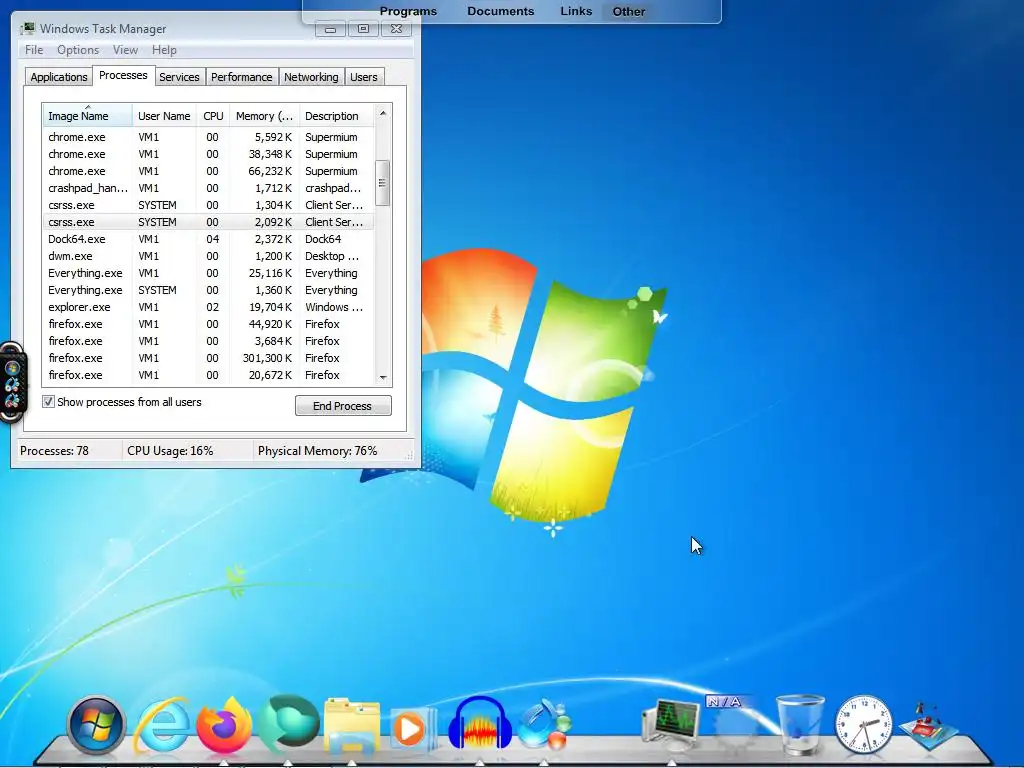The width and height of the screenshot is (1024, 768).
Task: Select chrome.exe row using 66,232 K
Action: pos(208,171)
